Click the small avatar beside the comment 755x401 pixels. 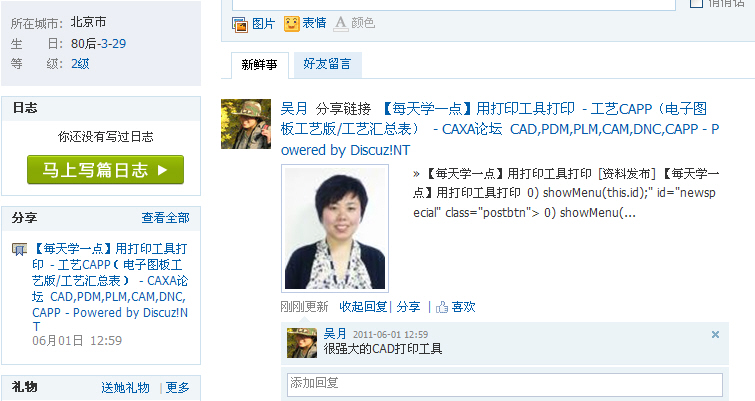coord(302,343)
